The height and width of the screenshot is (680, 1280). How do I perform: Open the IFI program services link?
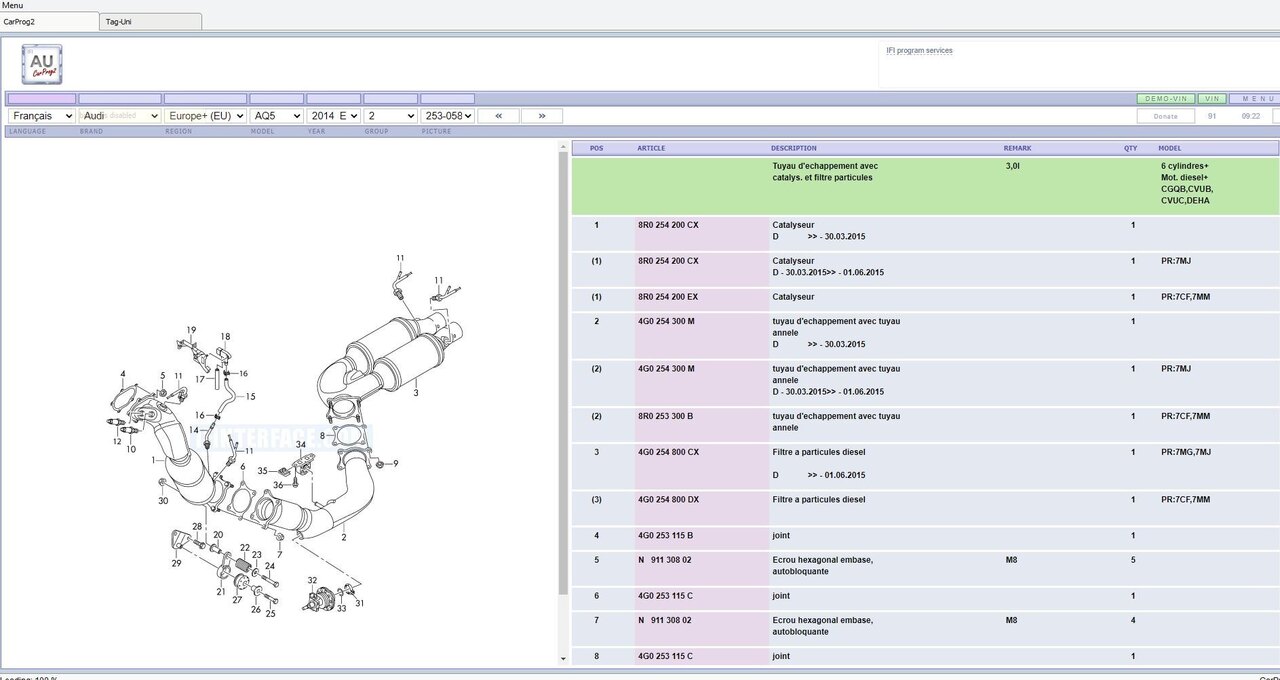[x=919, y=50]
